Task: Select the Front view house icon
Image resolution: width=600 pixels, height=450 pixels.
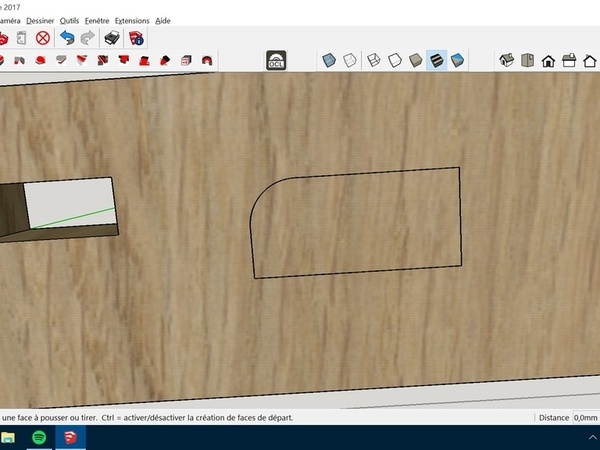Action: tap(548, 61)
